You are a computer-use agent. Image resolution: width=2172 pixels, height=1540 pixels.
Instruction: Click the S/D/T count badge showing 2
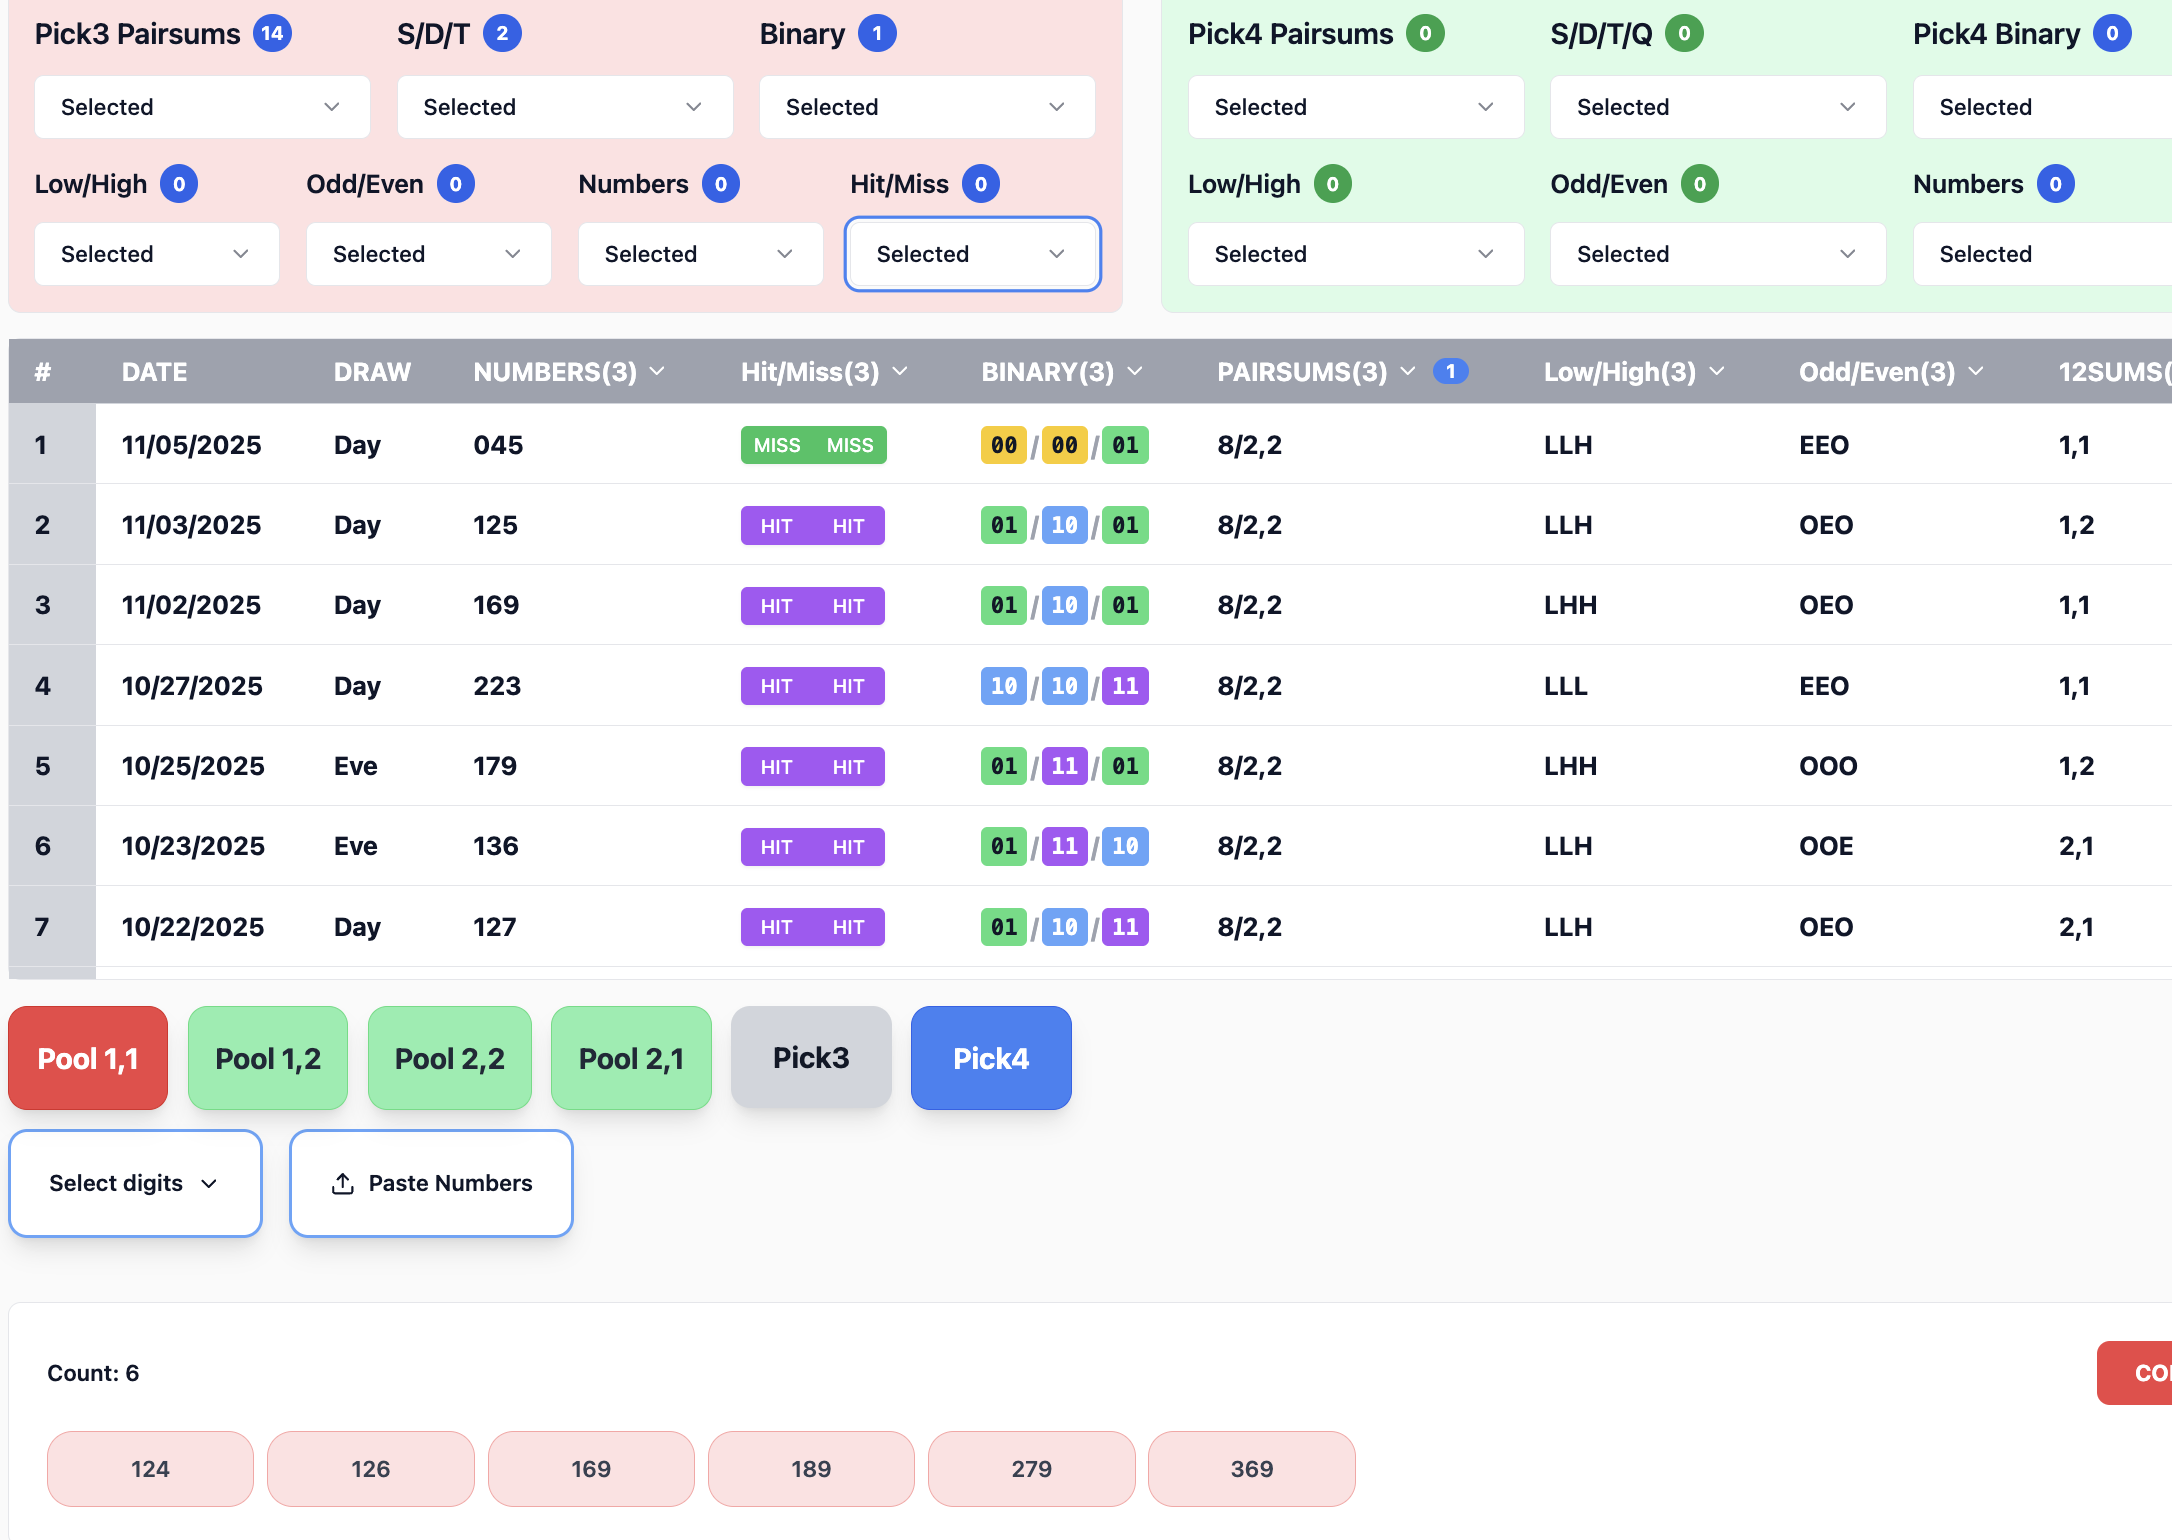502,34
